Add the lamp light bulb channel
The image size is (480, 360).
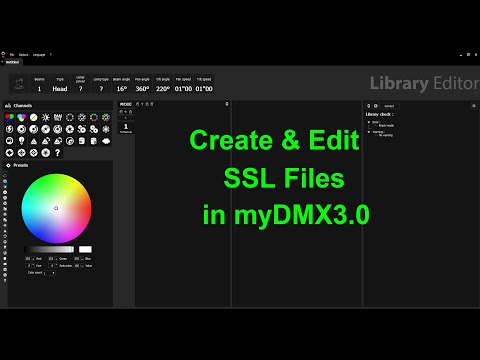tap(22, 141)
